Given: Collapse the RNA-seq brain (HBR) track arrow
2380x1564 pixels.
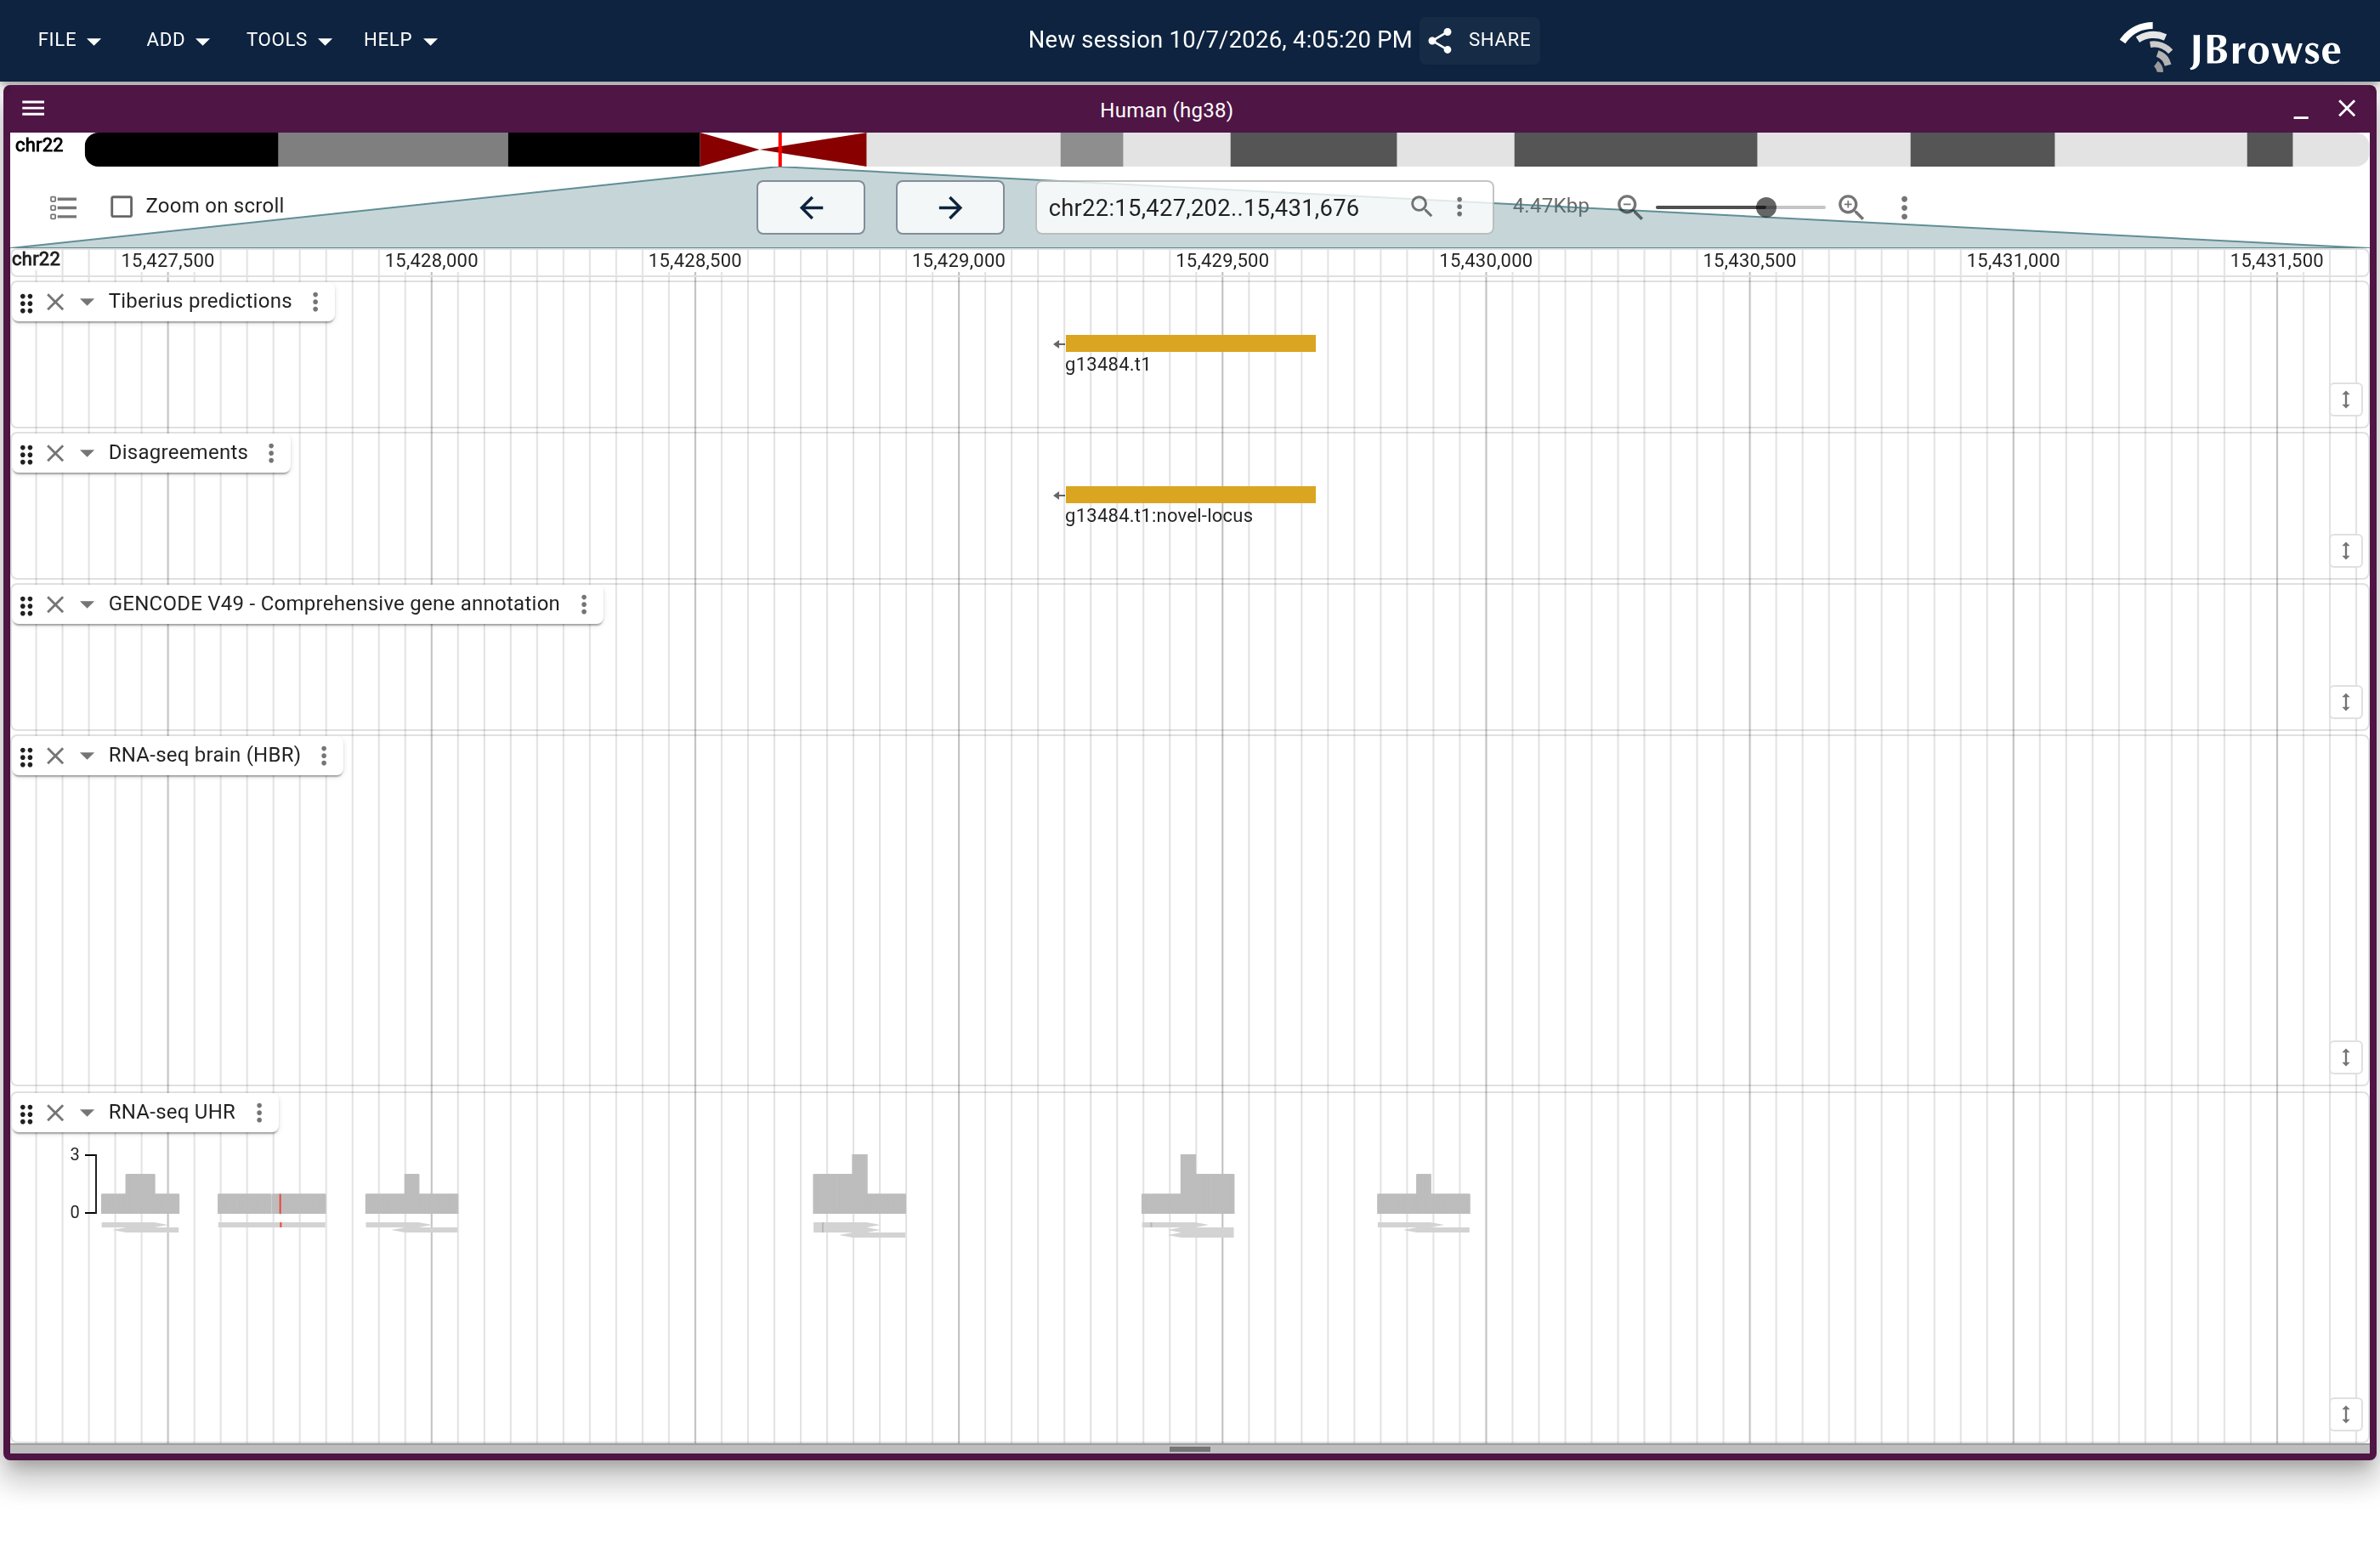Looking at the screenshot, I should tap(87, 755).
